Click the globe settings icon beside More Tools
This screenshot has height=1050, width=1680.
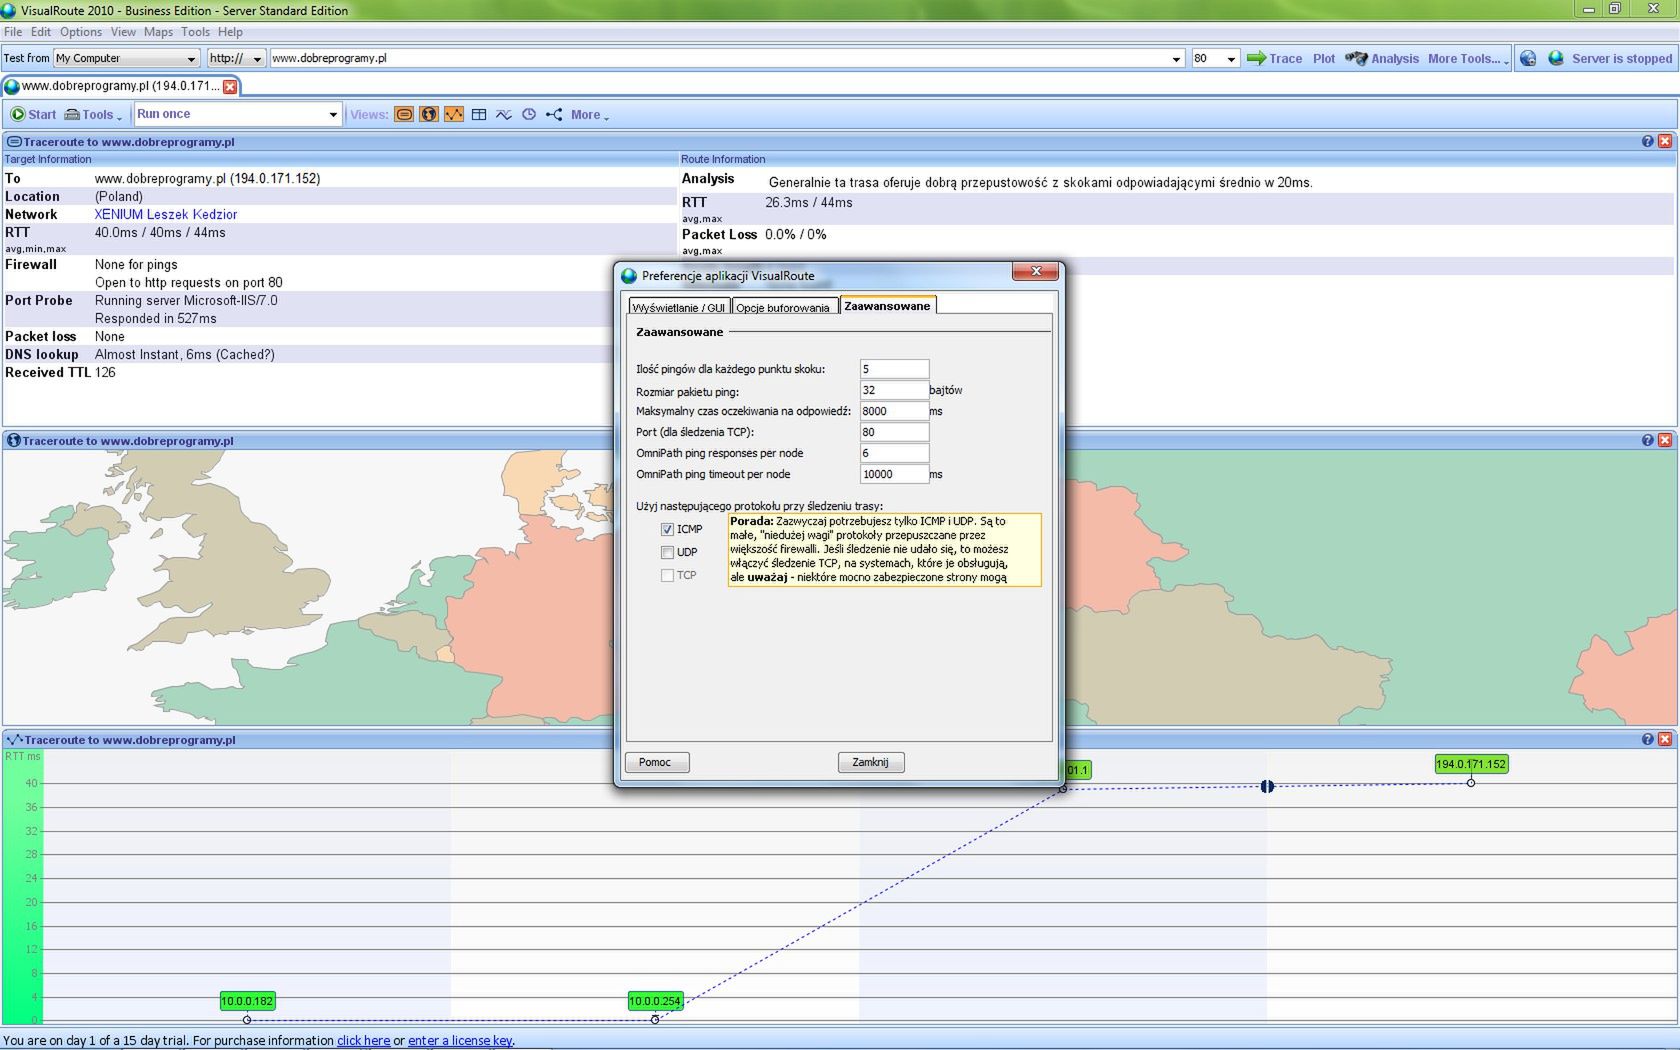tap(1528, 59)
